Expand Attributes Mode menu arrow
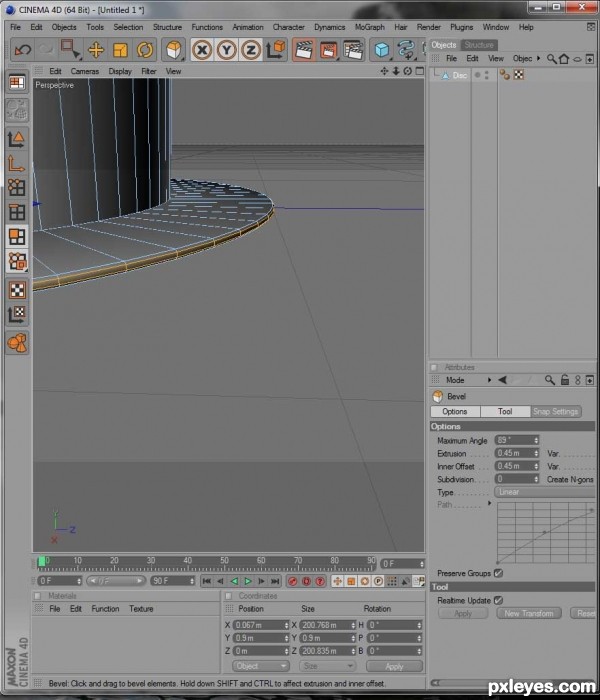Screen dimensions: 600x700 pyautogui.click(x=489, y=380)
